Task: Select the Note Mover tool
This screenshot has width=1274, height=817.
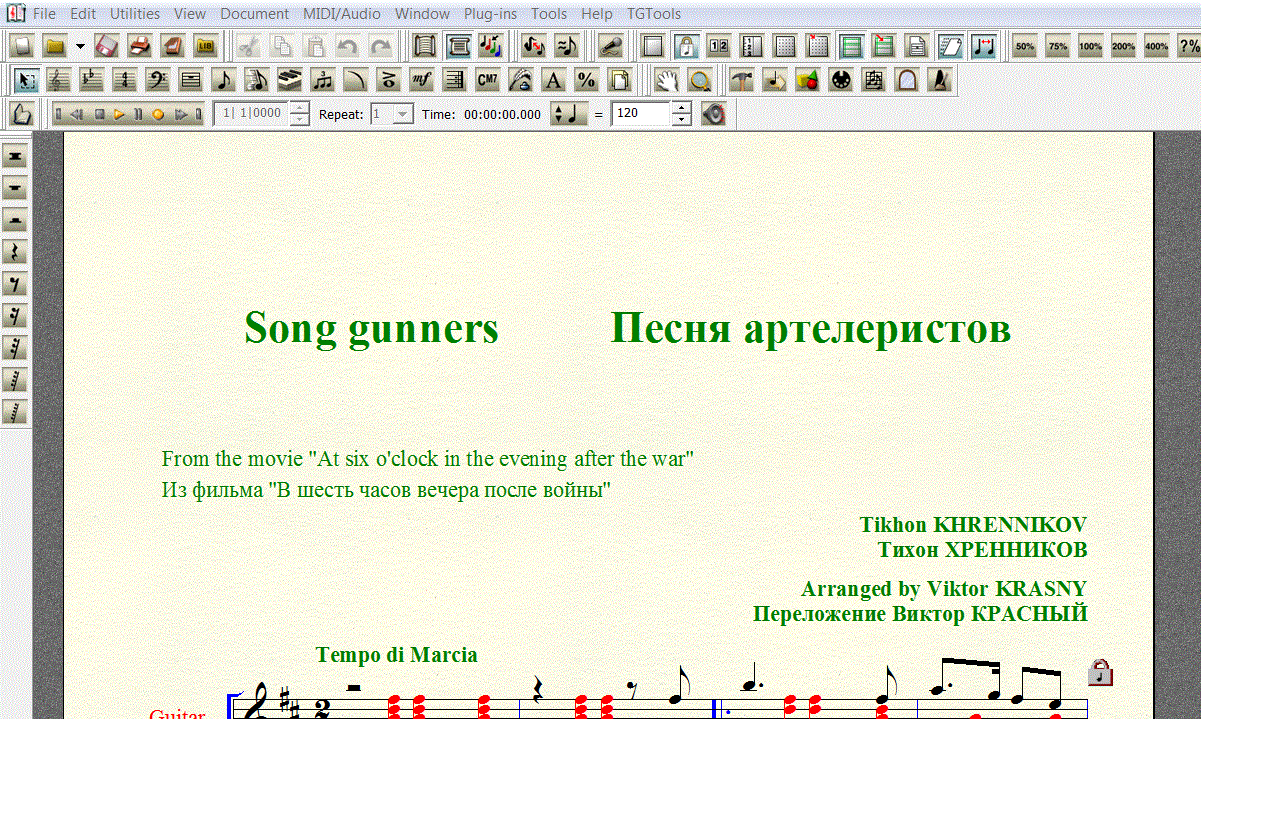Action: click(x=774, y=80)
